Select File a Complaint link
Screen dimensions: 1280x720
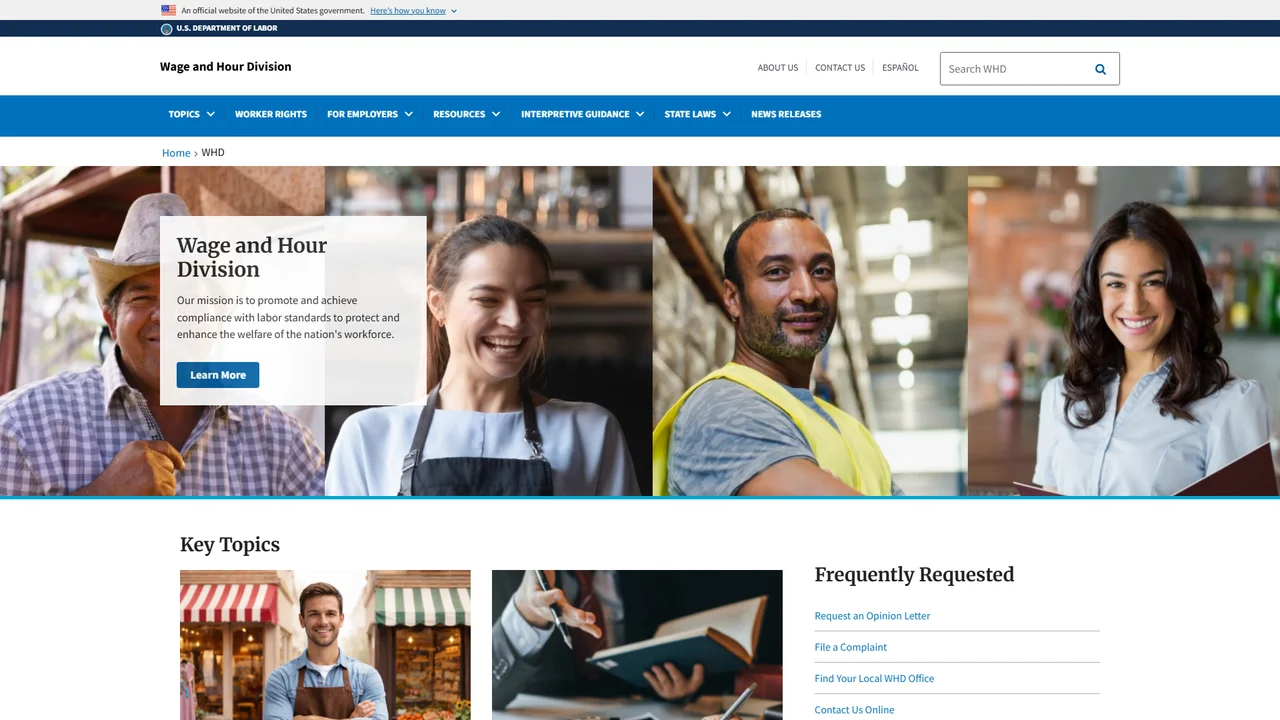(851, 647)
